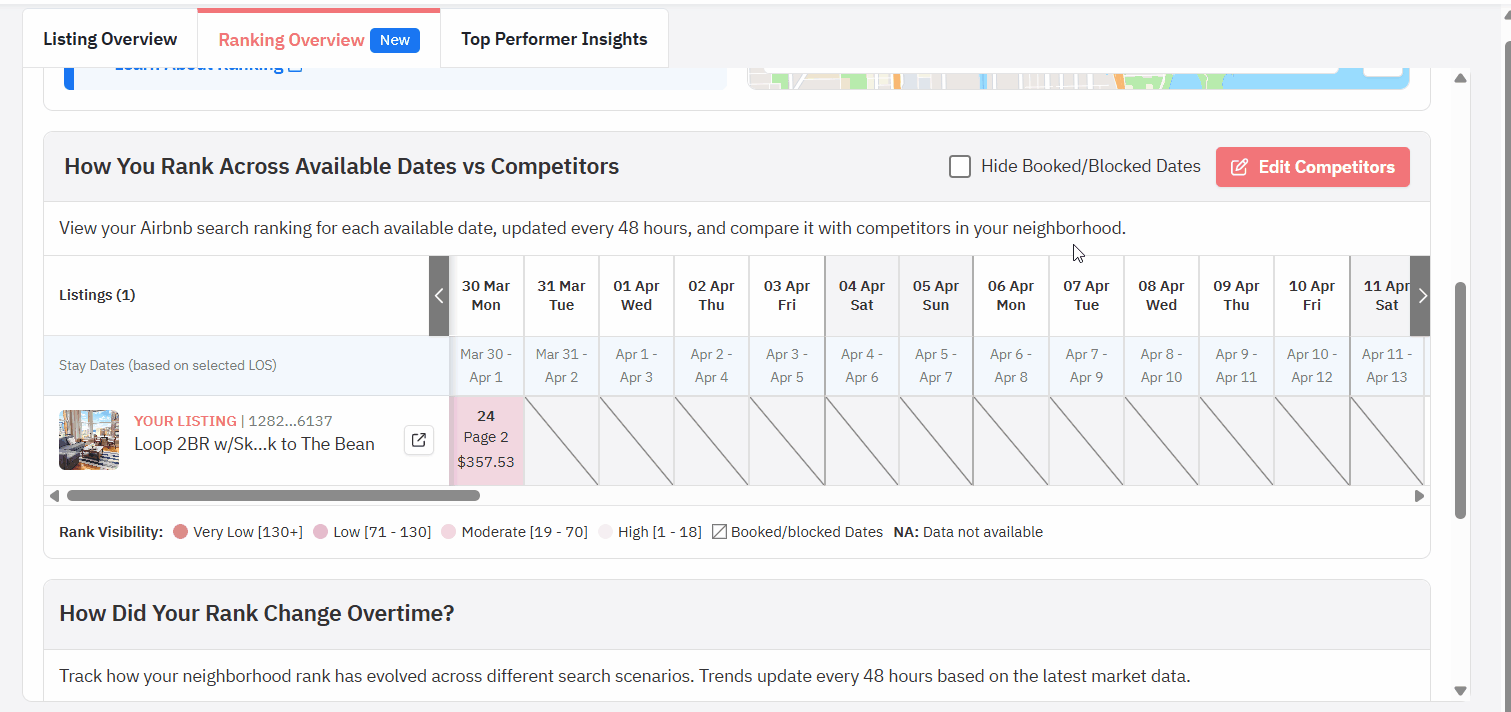Click the 04 Apr Sat column header
This screenshot has height=712, width=1511.
click(861, 296)
